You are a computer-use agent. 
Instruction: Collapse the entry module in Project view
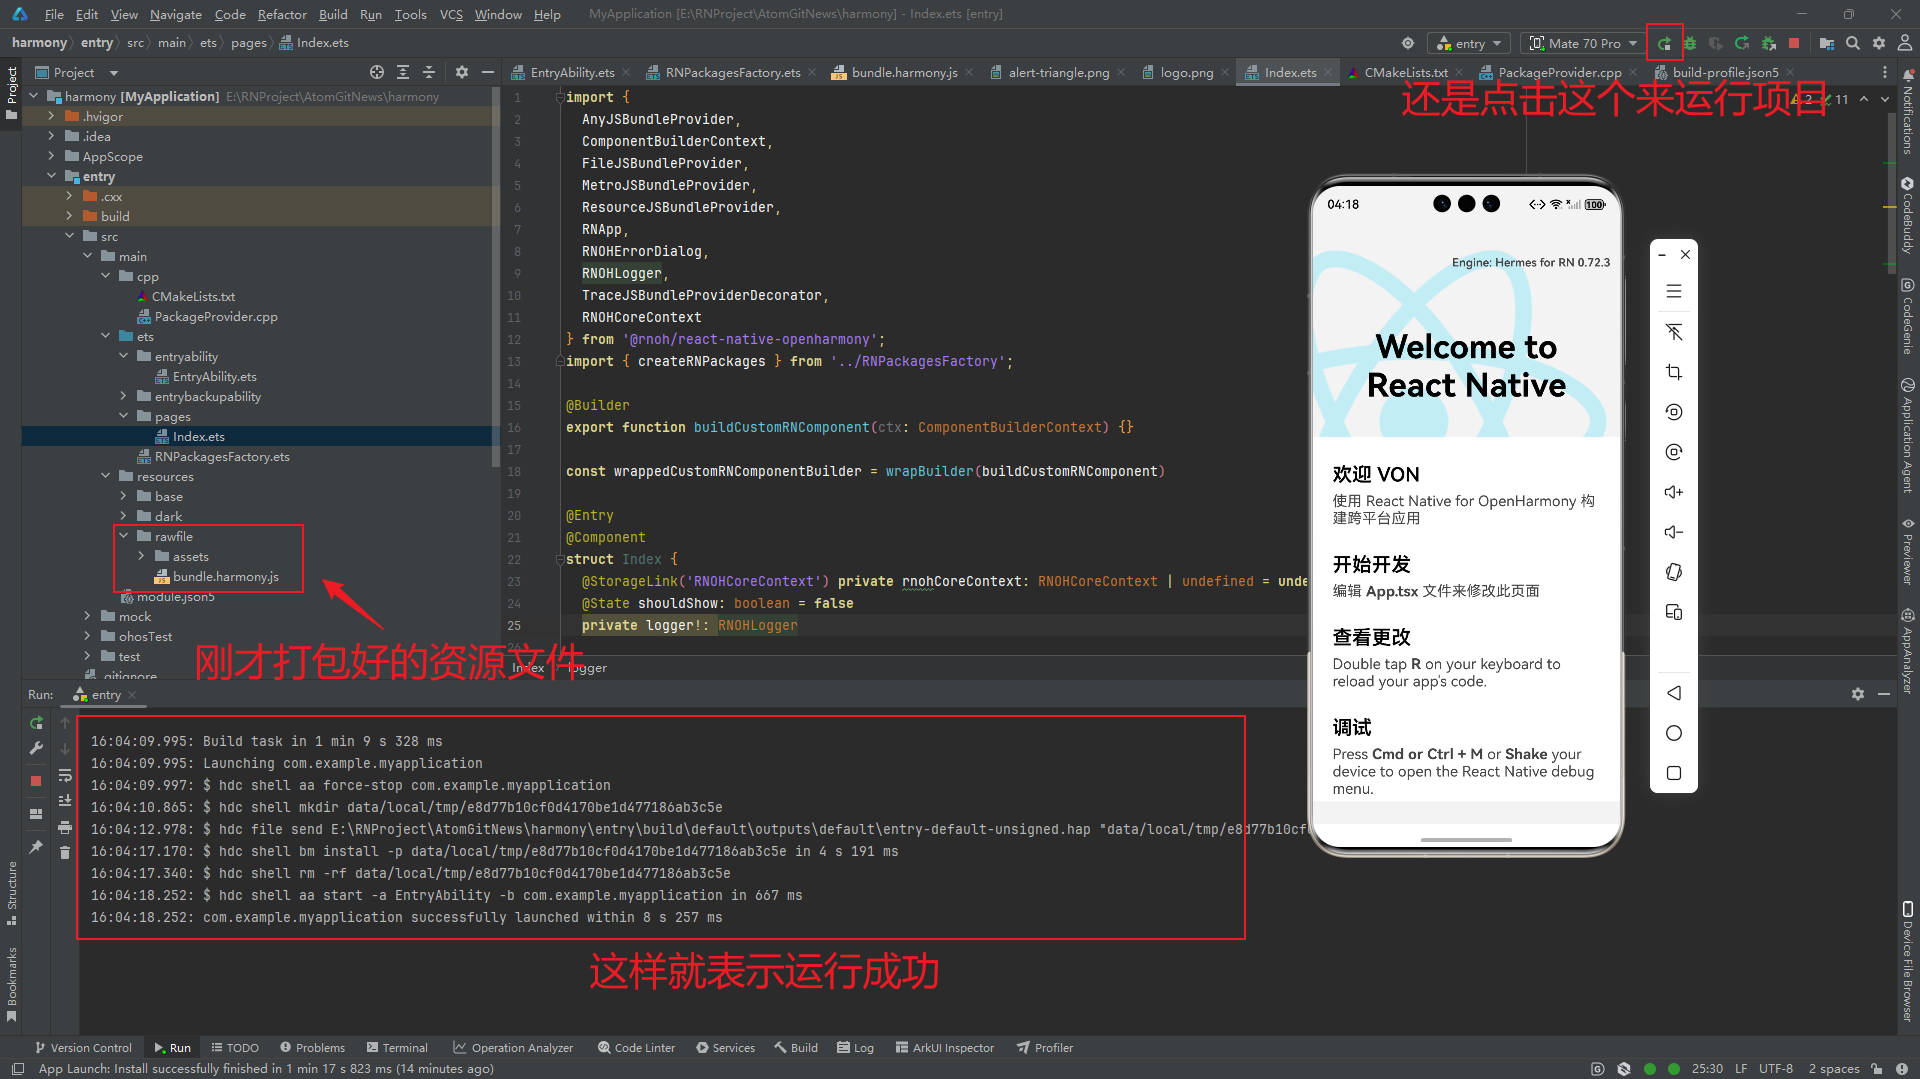pyautogui.click(x=52, y=176)
